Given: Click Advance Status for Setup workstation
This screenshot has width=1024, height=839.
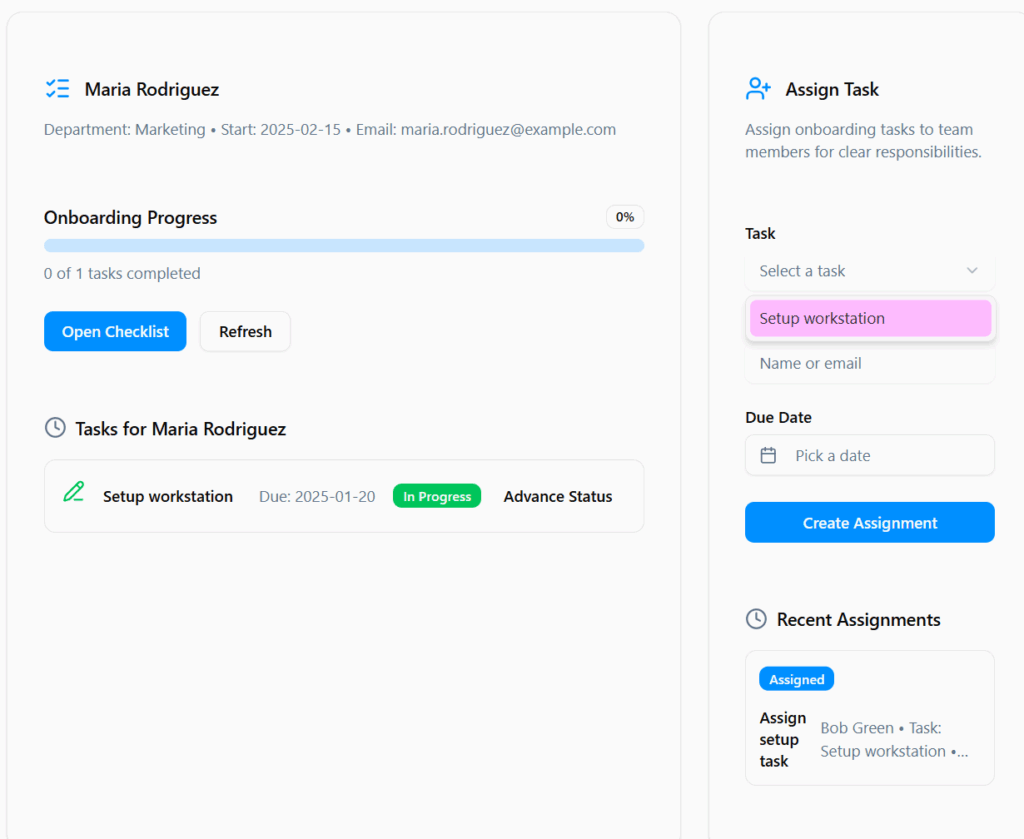Looking at the screenshot, I should (x=558, y=496).
